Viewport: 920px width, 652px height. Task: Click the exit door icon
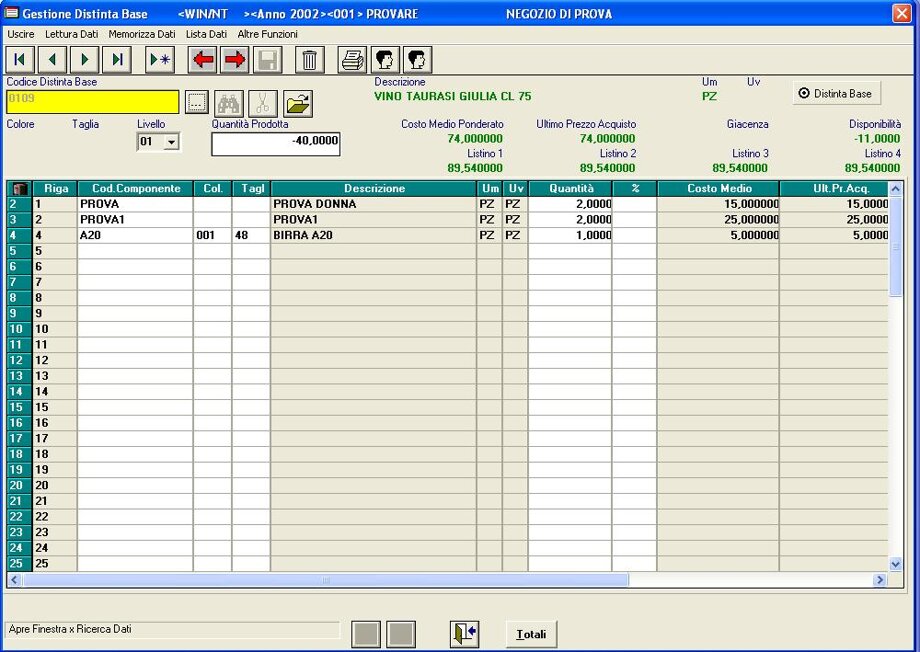tap(464, 634)
